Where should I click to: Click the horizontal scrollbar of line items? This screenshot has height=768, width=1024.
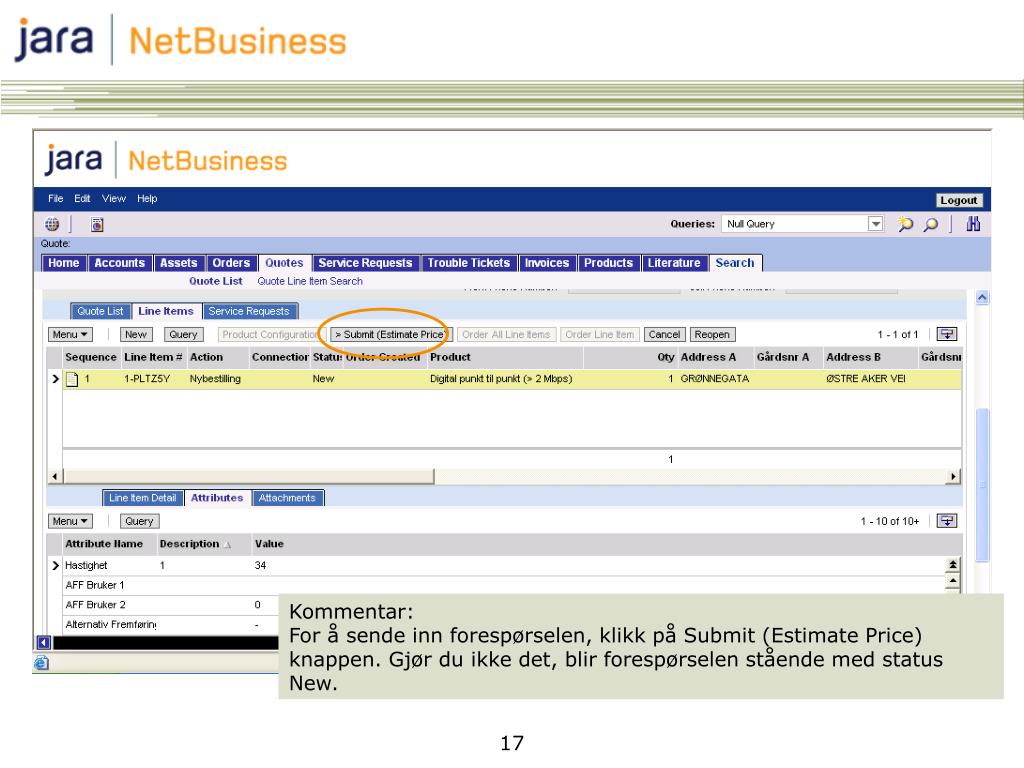[x=248, y=476]
